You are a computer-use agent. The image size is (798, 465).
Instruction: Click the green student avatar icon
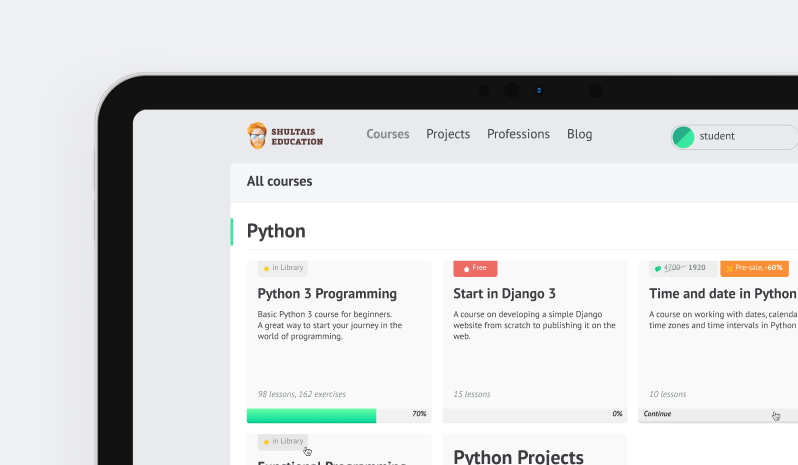(x=683, y=137)
